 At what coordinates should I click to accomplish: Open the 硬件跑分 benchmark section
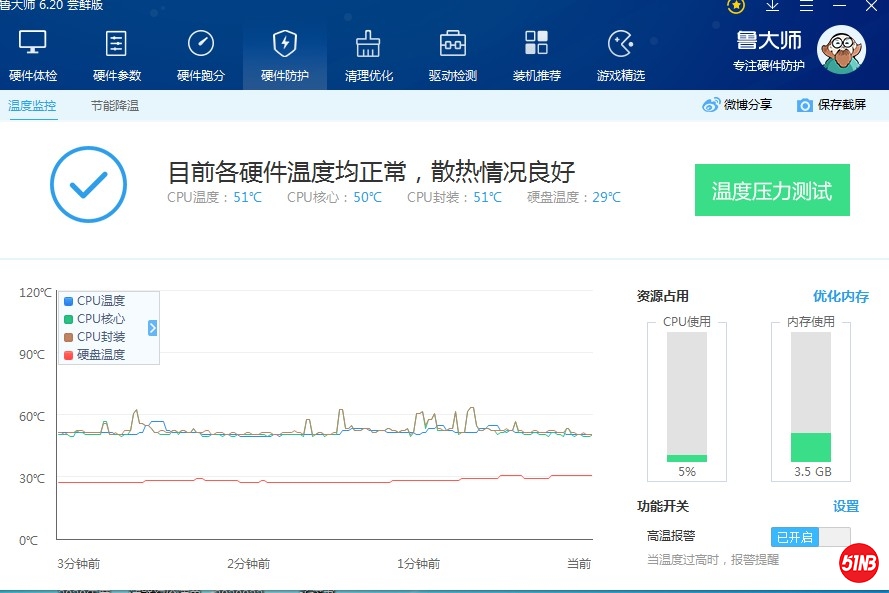201,56
